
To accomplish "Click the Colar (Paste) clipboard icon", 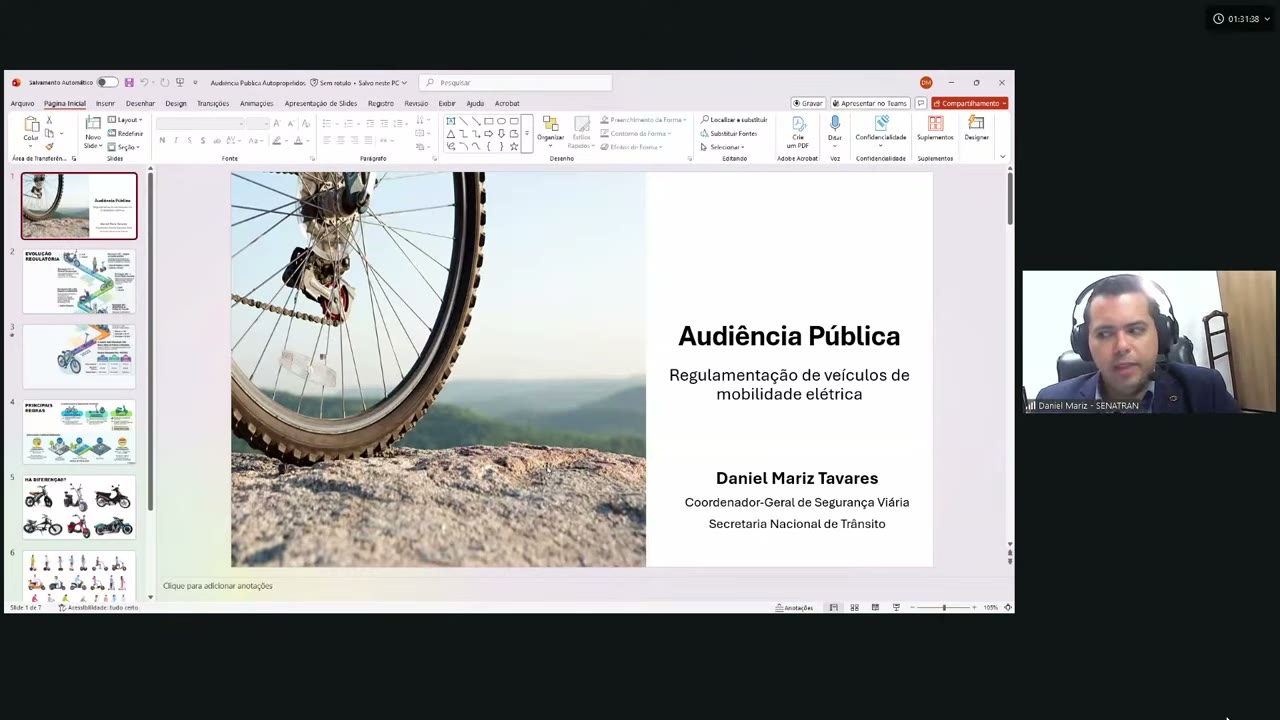I will point(31,126).
